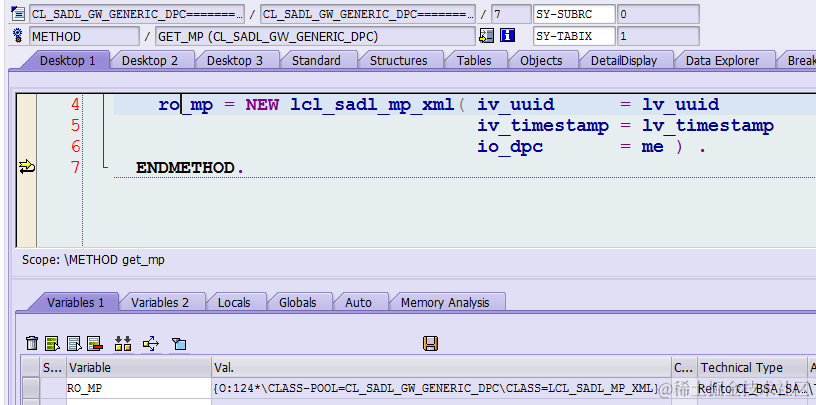The height and width of the screenshot is (405, 816).
Task: Open the Desktop 3 tab
Action: (235, 60)
